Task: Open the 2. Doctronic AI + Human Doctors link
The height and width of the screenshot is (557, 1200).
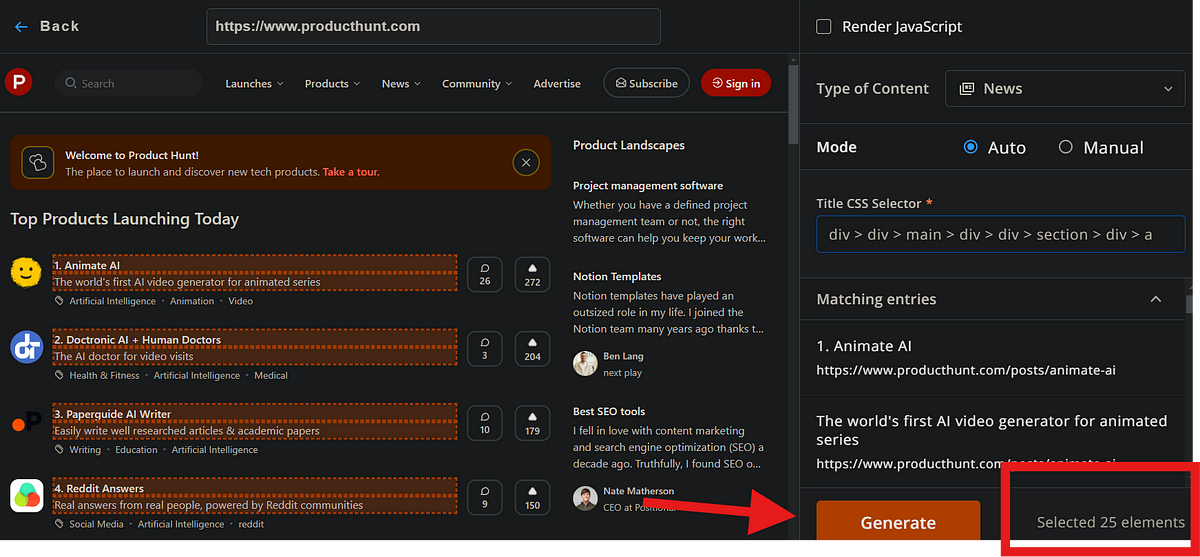Action: (137, 340)
